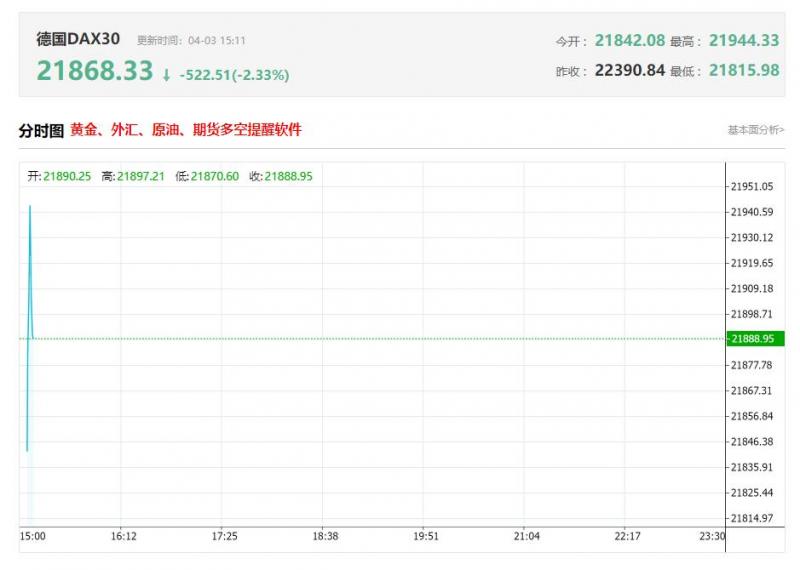Viewport: 800px width, 570px height.
Task: Click the previous close value 22390.84
Action: (630, 70)
